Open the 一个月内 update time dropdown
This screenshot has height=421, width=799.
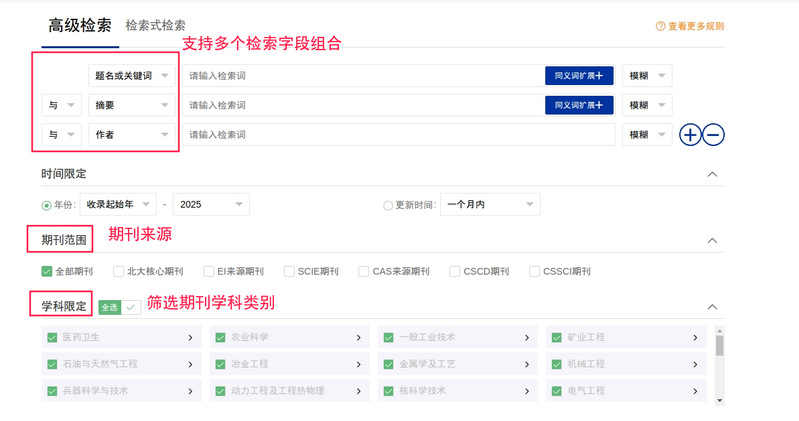pyautogui.click(x=490, y=204)
